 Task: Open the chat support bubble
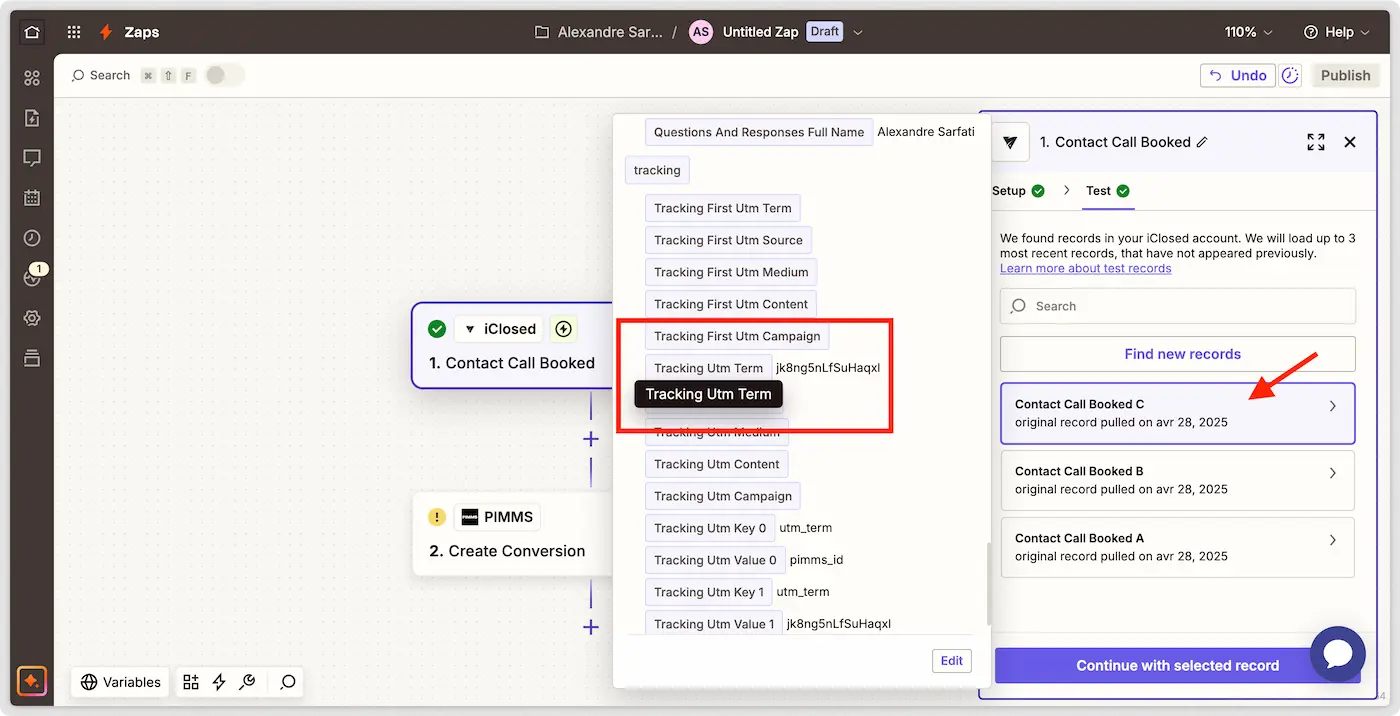point(1338,654)
